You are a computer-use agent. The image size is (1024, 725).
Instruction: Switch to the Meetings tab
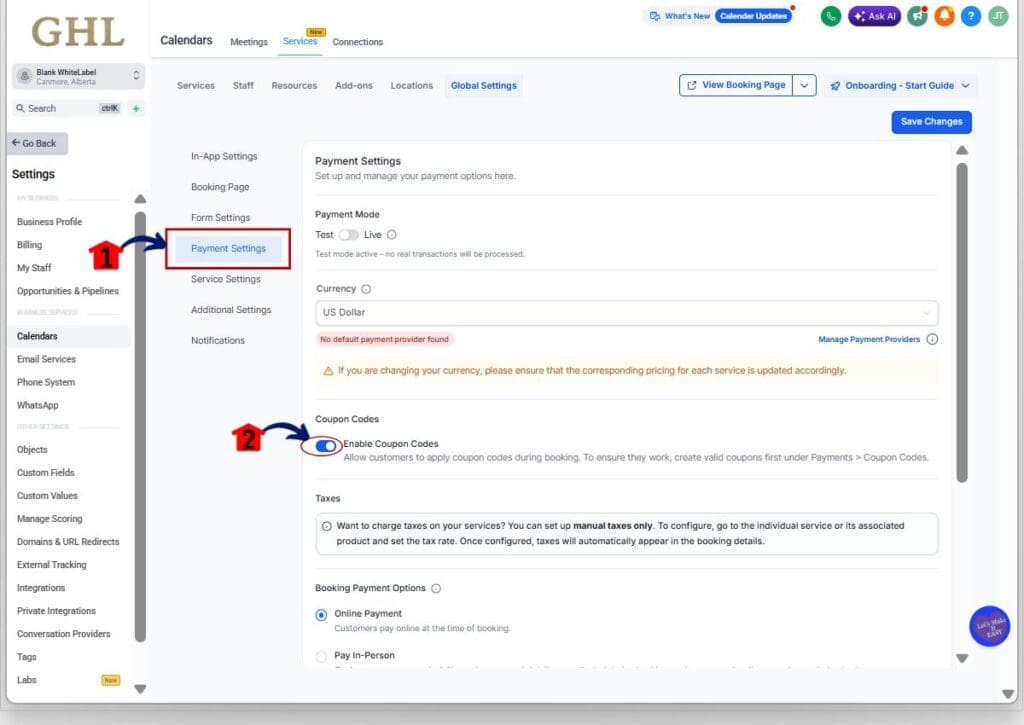[249, 42]
